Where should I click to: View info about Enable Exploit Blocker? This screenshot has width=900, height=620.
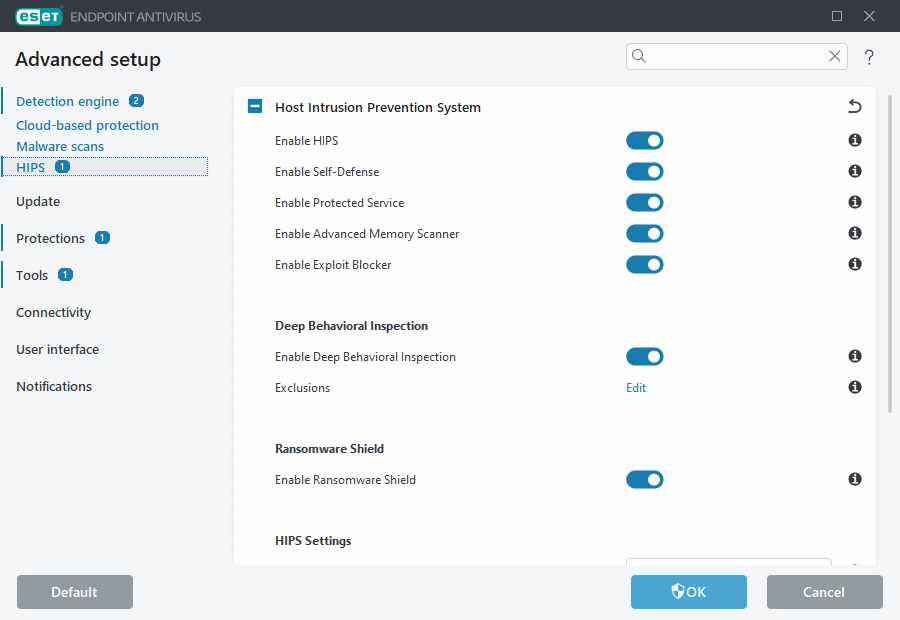pyautogui.click(x=854, y=264)
